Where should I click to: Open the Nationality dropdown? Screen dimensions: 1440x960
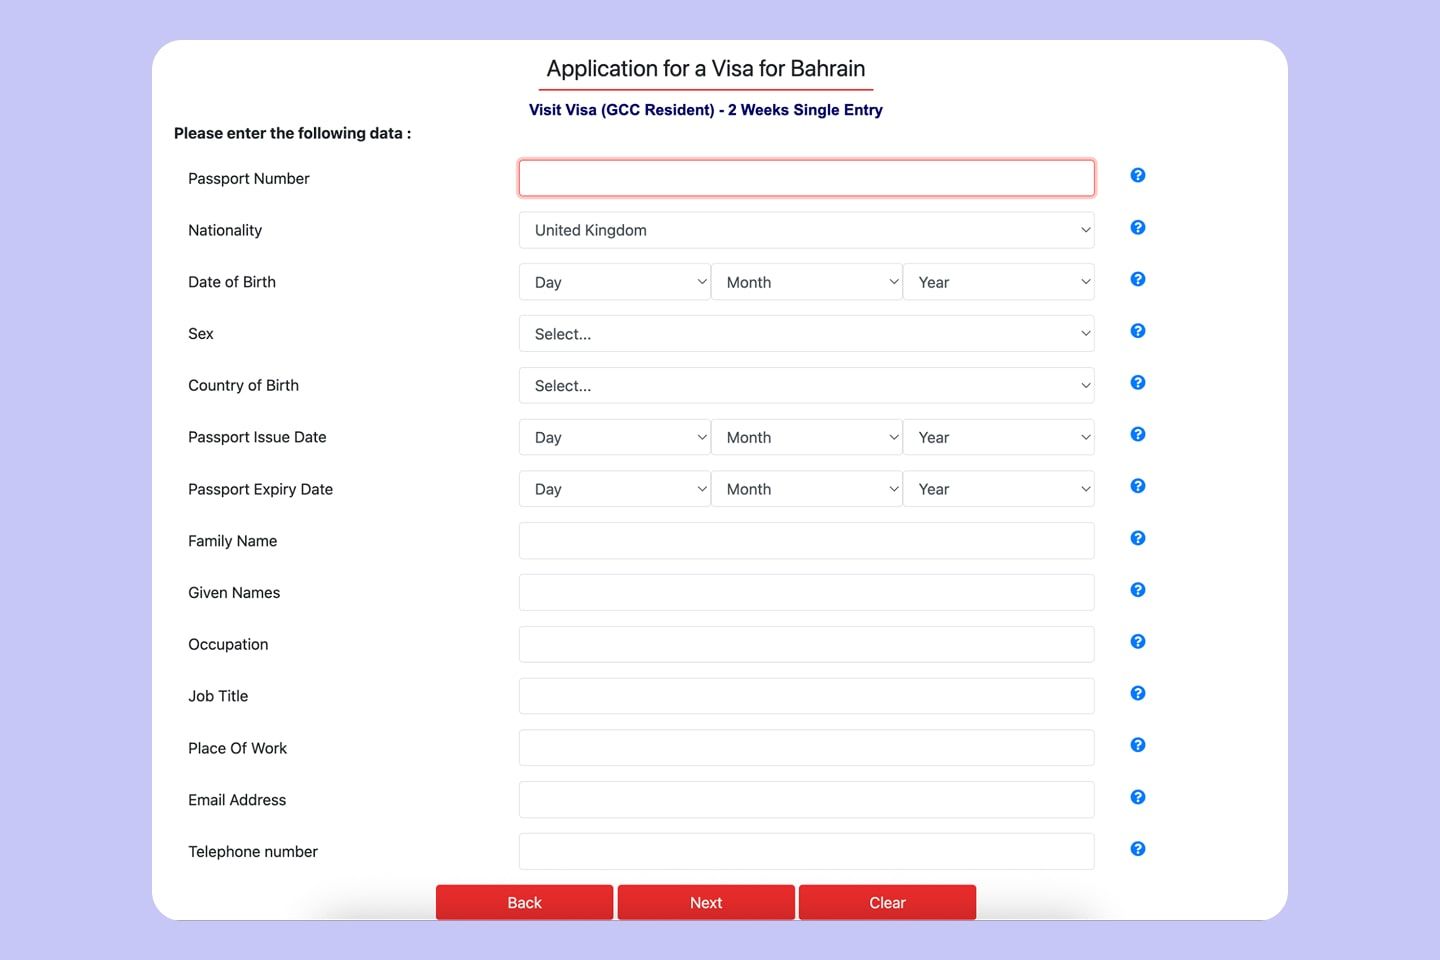tap(806, 230)
